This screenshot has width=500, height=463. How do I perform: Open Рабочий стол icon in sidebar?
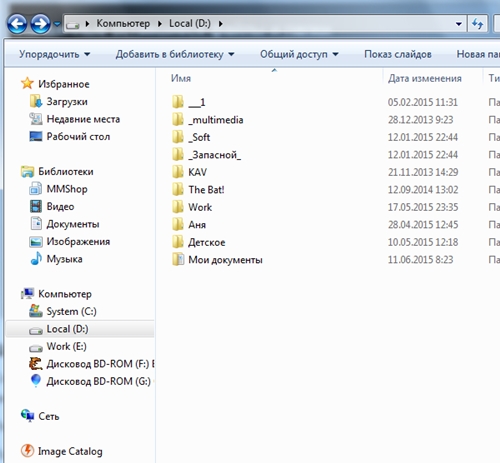(36, 136)
